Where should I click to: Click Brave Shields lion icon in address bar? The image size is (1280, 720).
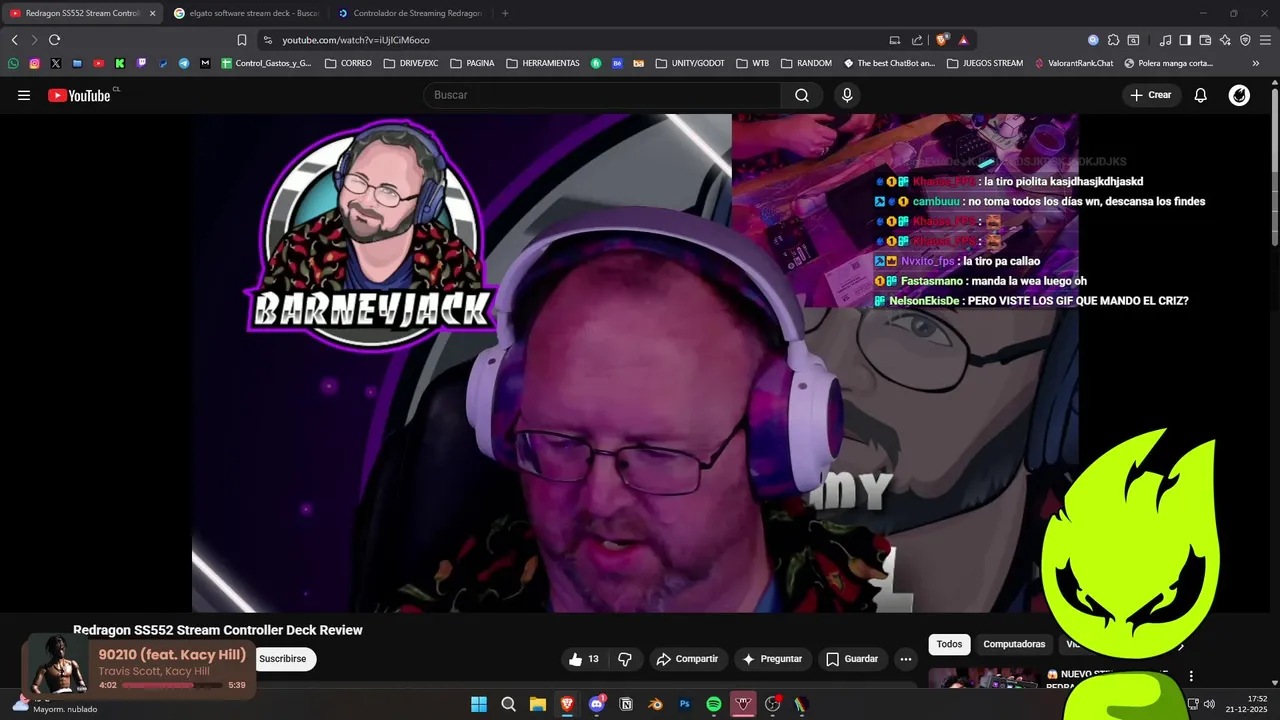(942, 40)
